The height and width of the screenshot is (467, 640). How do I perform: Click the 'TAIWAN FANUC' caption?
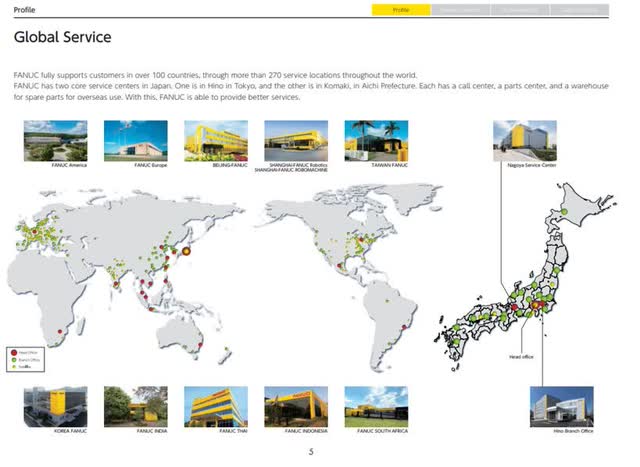click(x=390, y=165)
